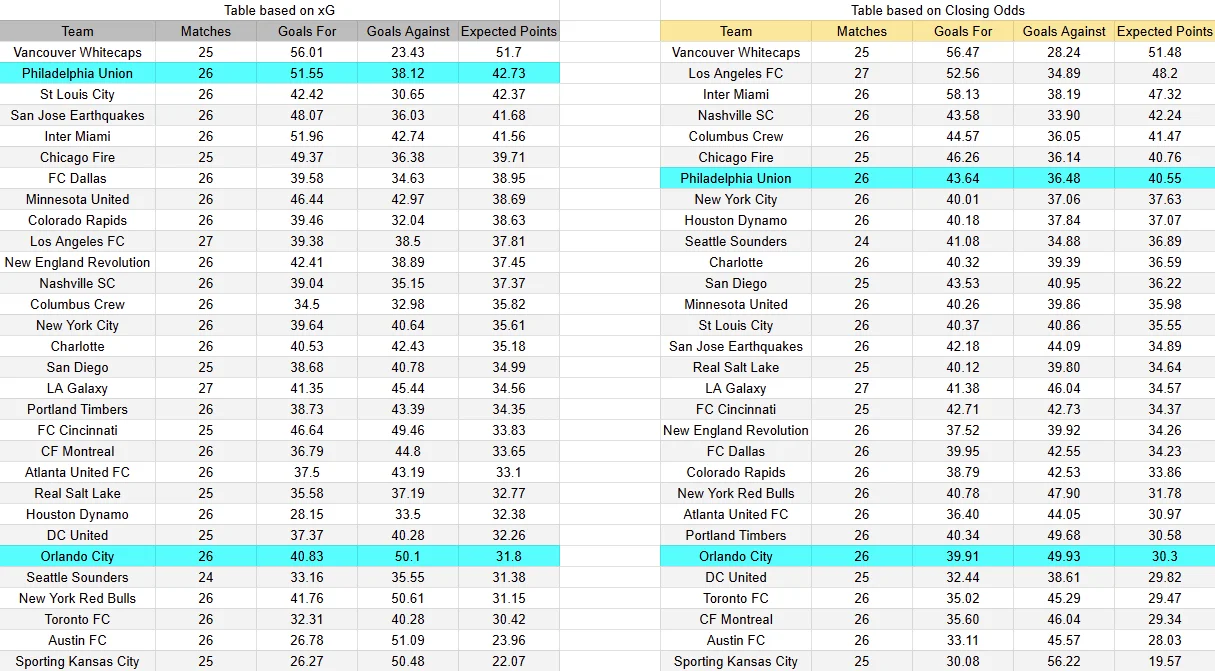Screen dimensions: 1215x671
Task: Select the gray 'Team' header cell
Action: 77,31
